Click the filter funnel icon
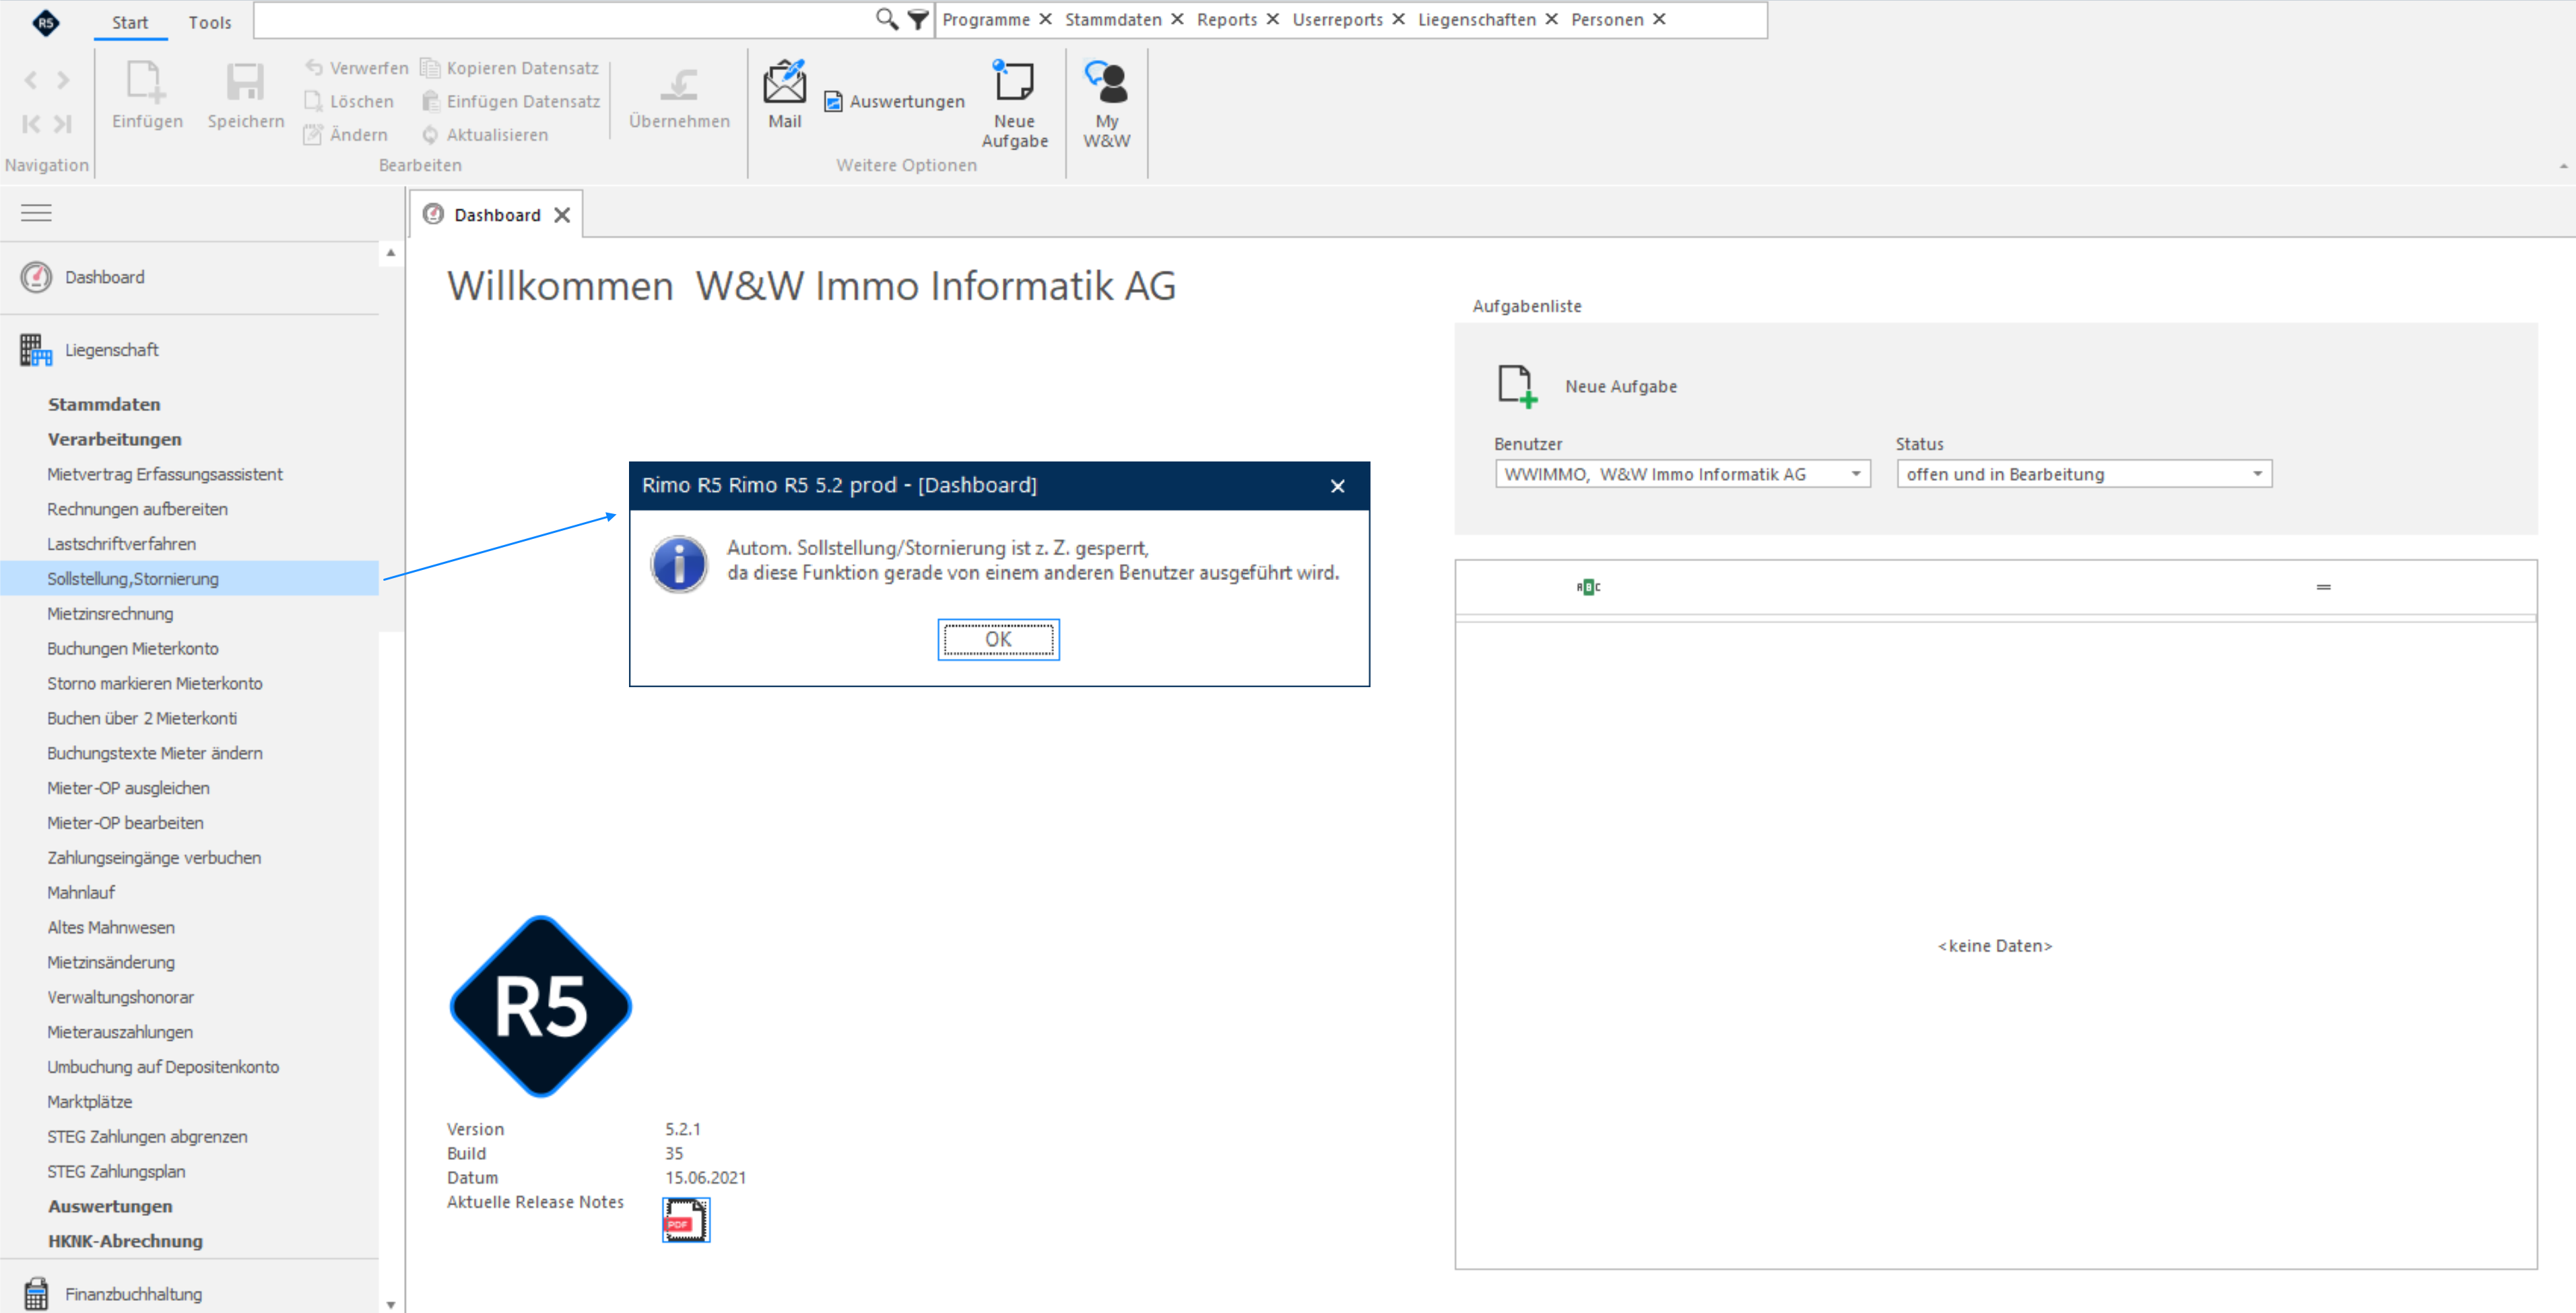Screen dimensions: 2576x1313 click(917, 19)
